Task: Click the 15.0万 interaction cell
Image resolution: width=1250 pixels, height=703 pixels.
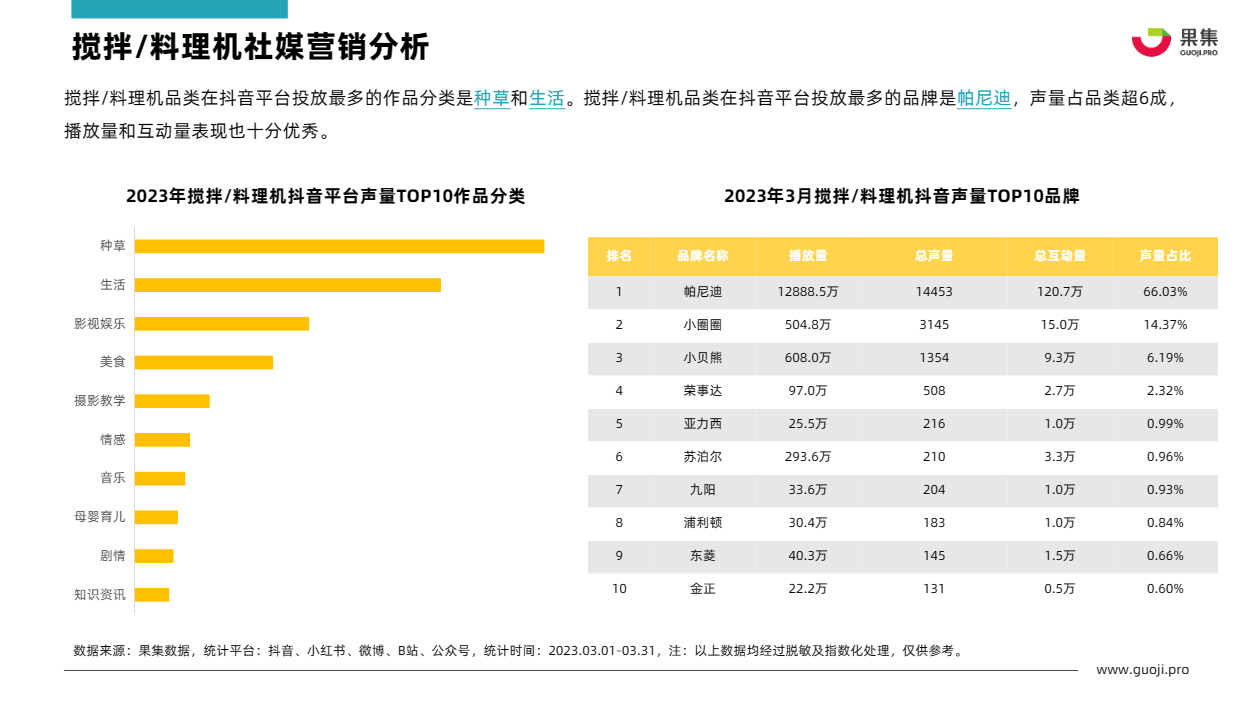Action: 1059,325
